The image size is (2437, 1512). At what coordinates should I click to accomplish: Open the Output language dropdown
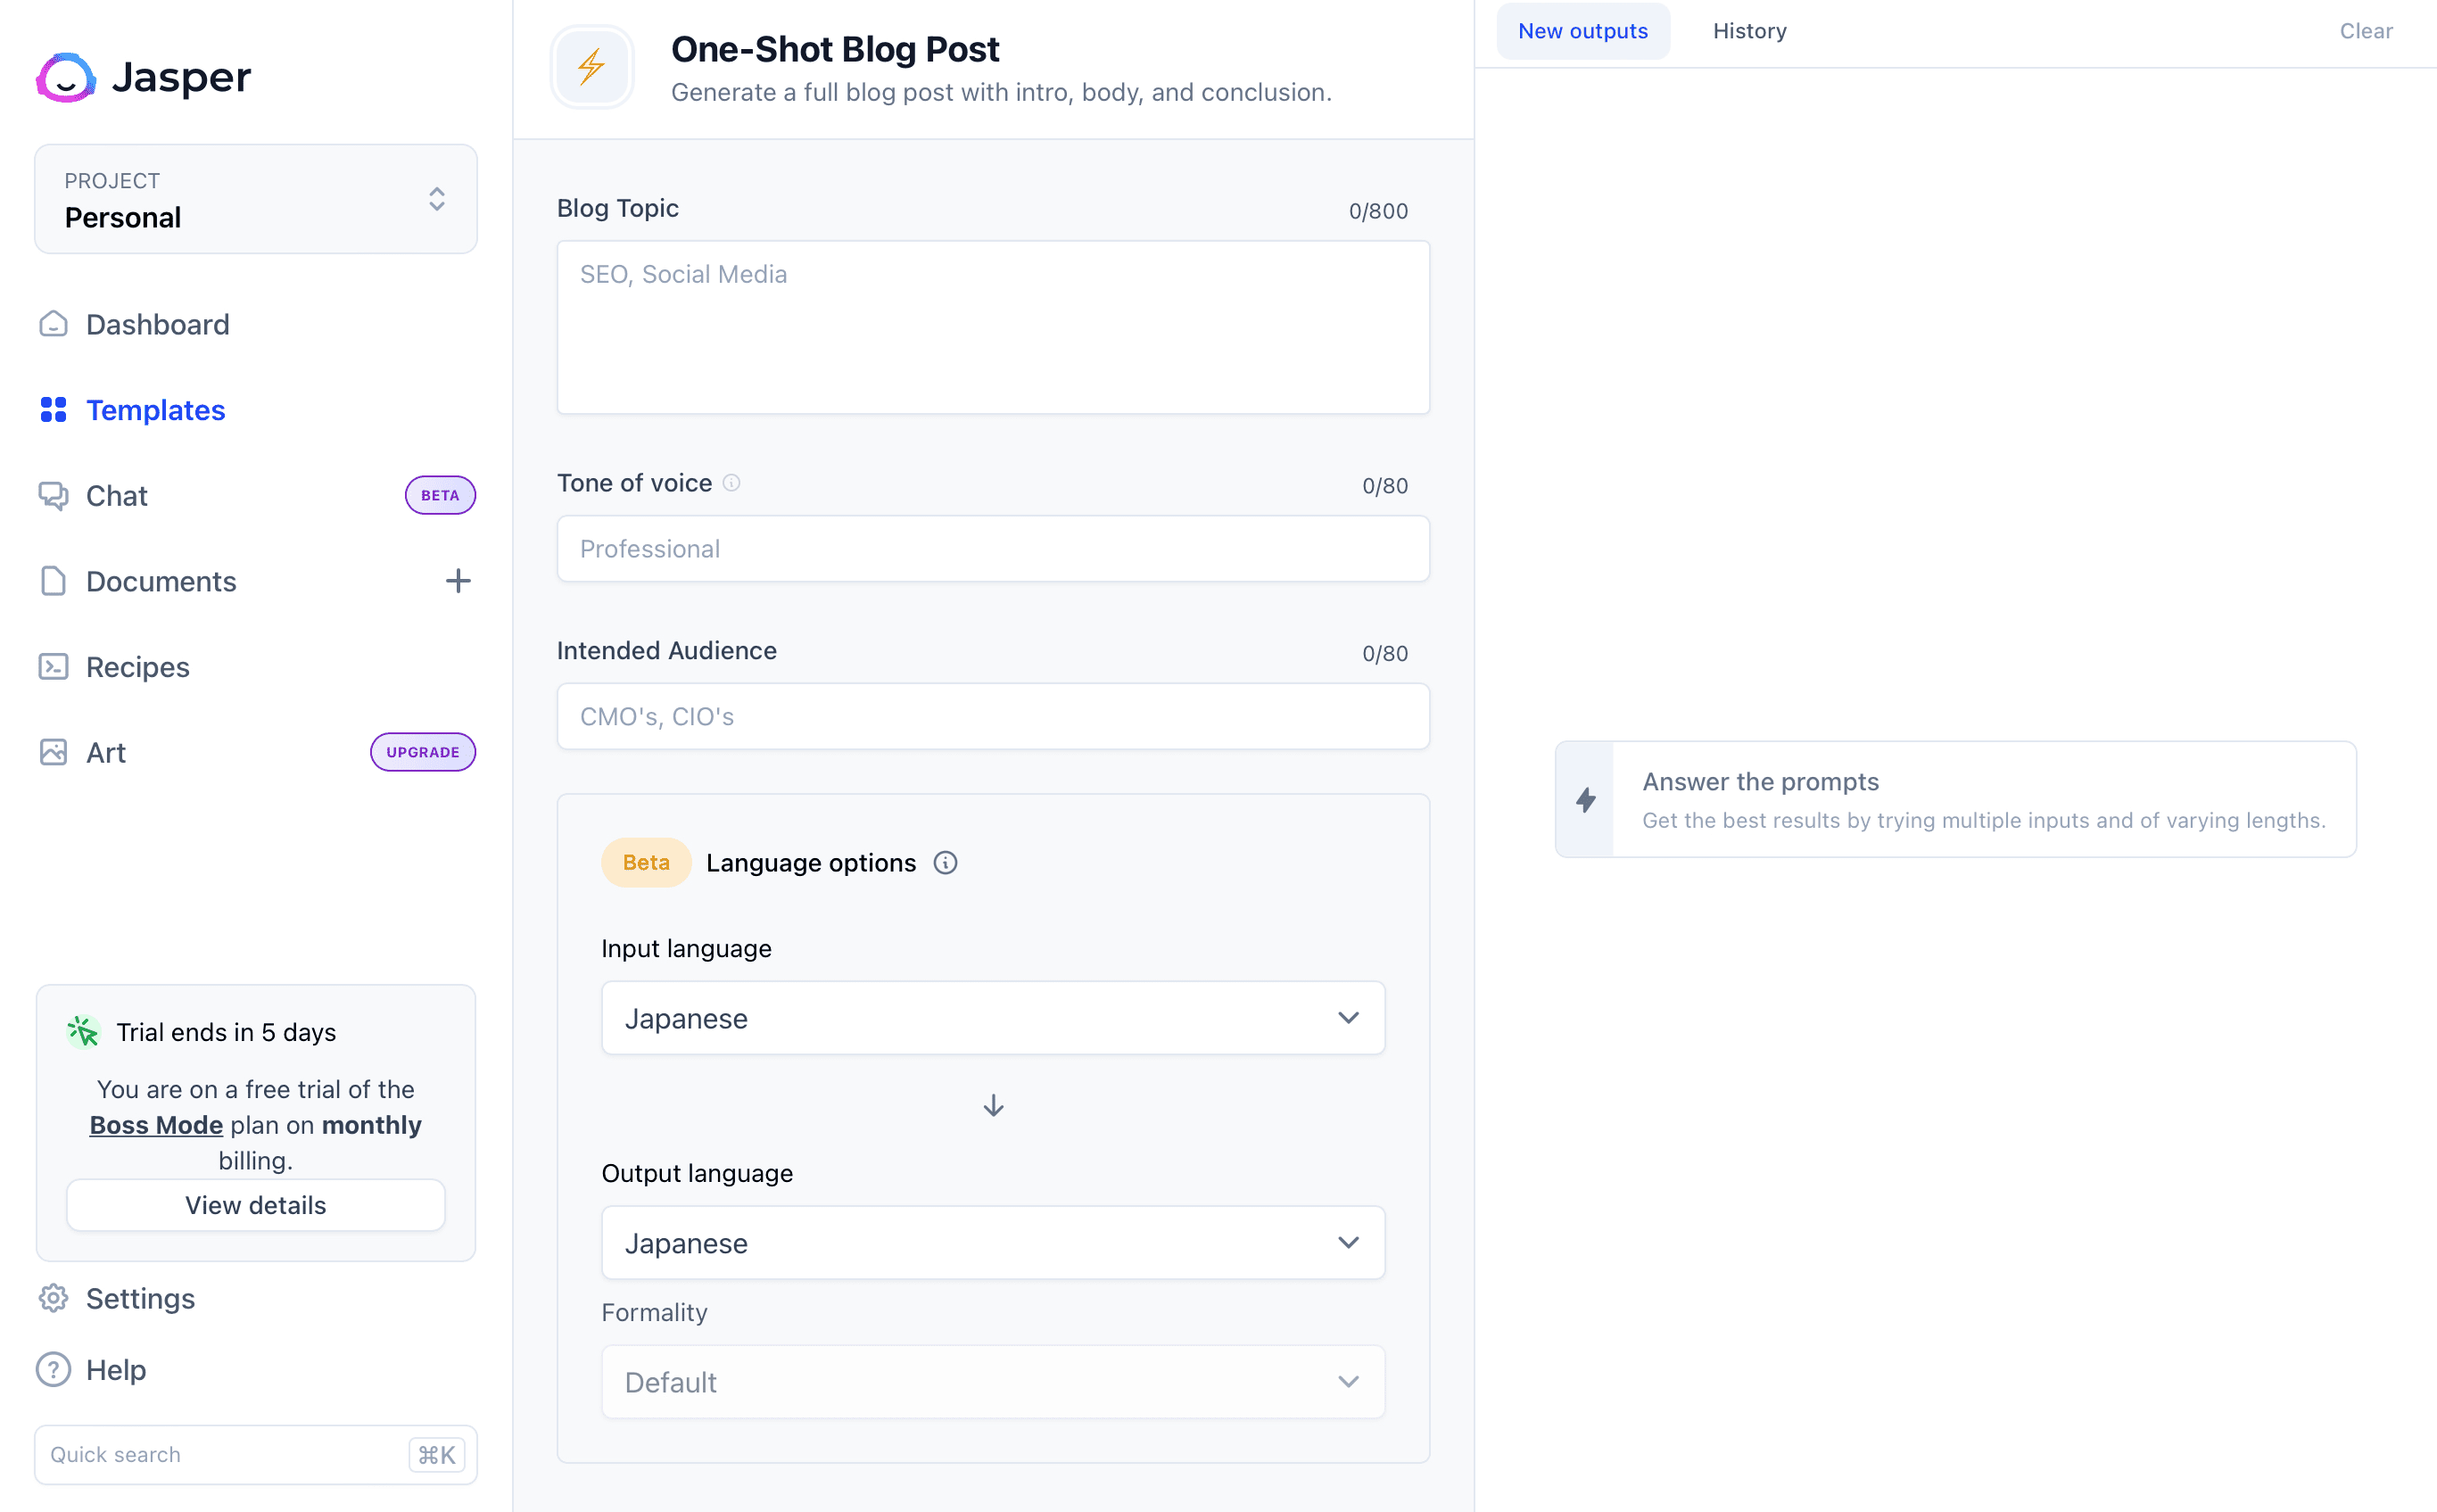(x=992, y=1243)
